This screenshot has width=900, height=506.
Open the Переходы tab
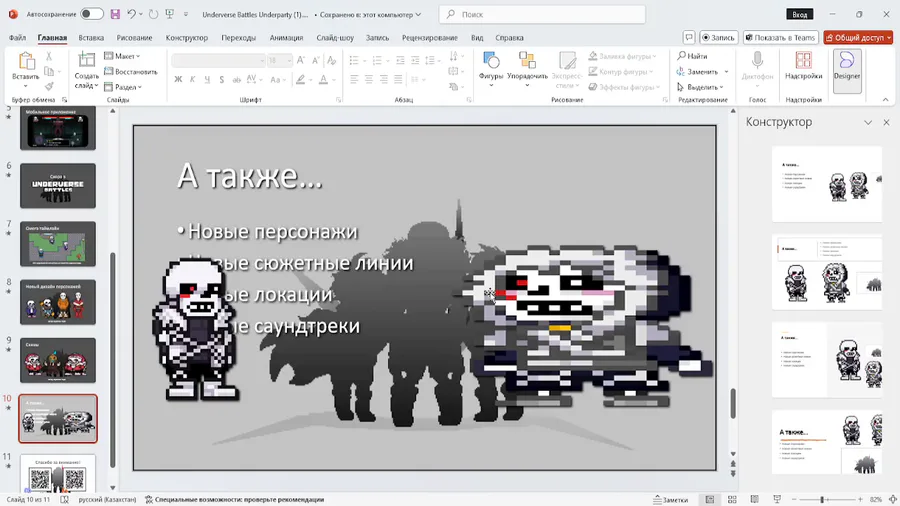239,37
